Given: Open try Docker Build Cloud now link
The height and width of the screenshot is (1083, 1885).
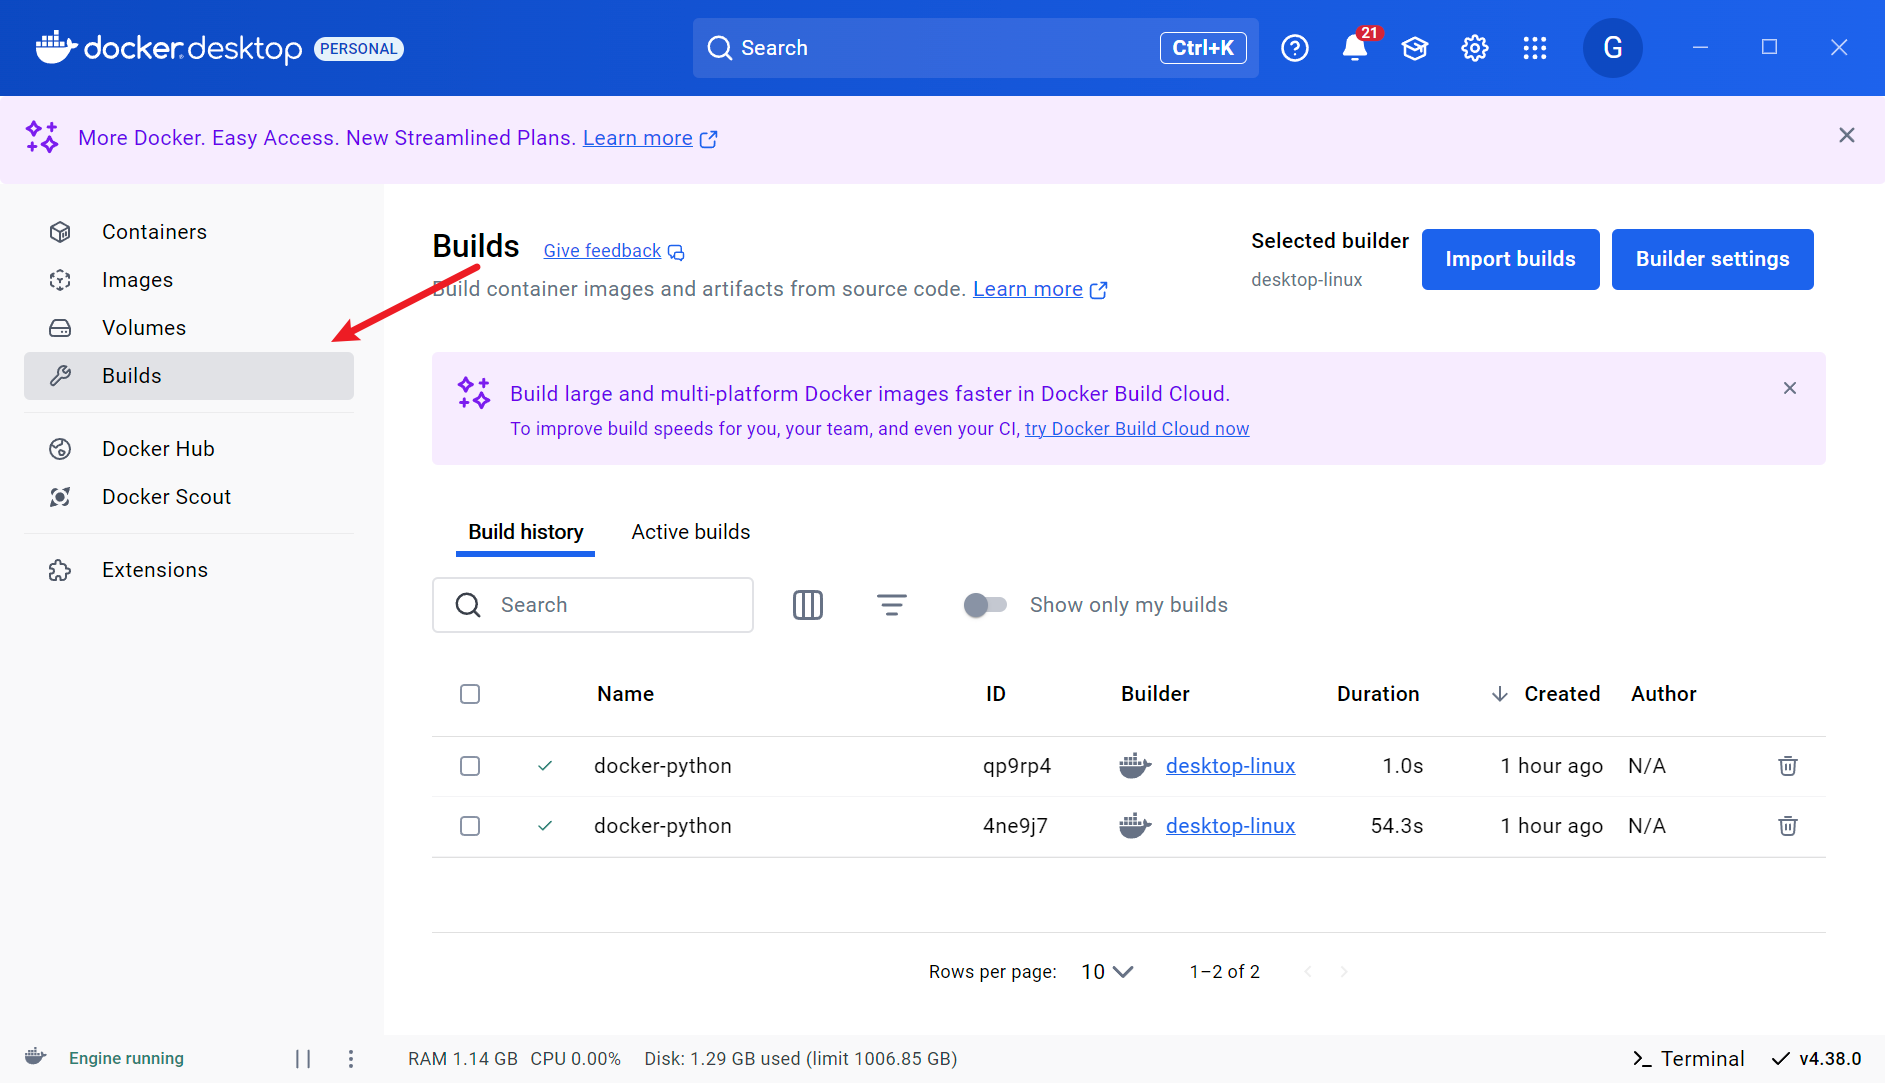Looking at the screenshot, I should click(x=1137, y=429).
